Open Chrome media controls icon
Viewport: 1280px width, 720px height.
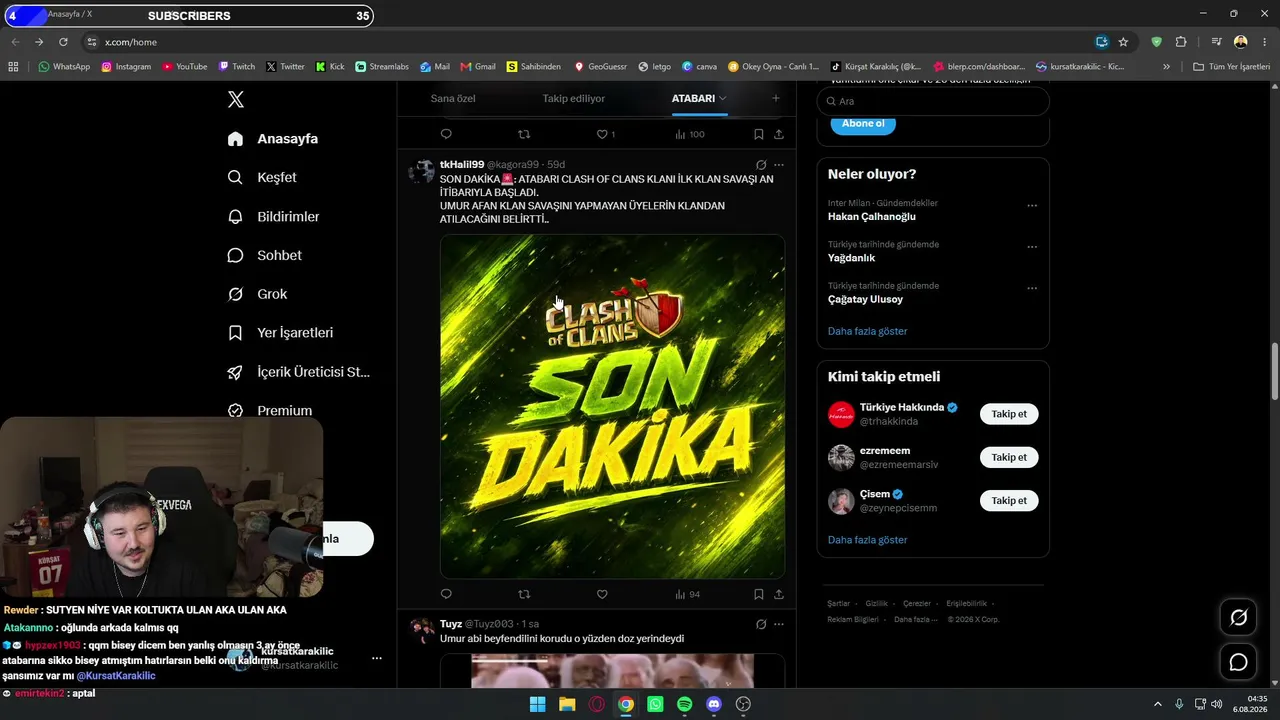[1216, 42]
